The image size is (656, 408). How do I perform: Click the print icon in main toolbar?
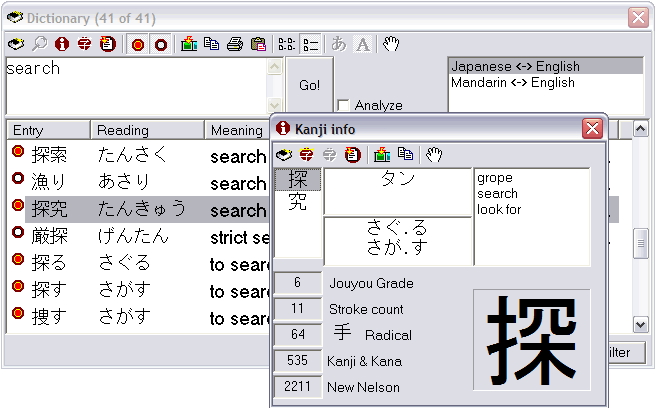(233, 44)
